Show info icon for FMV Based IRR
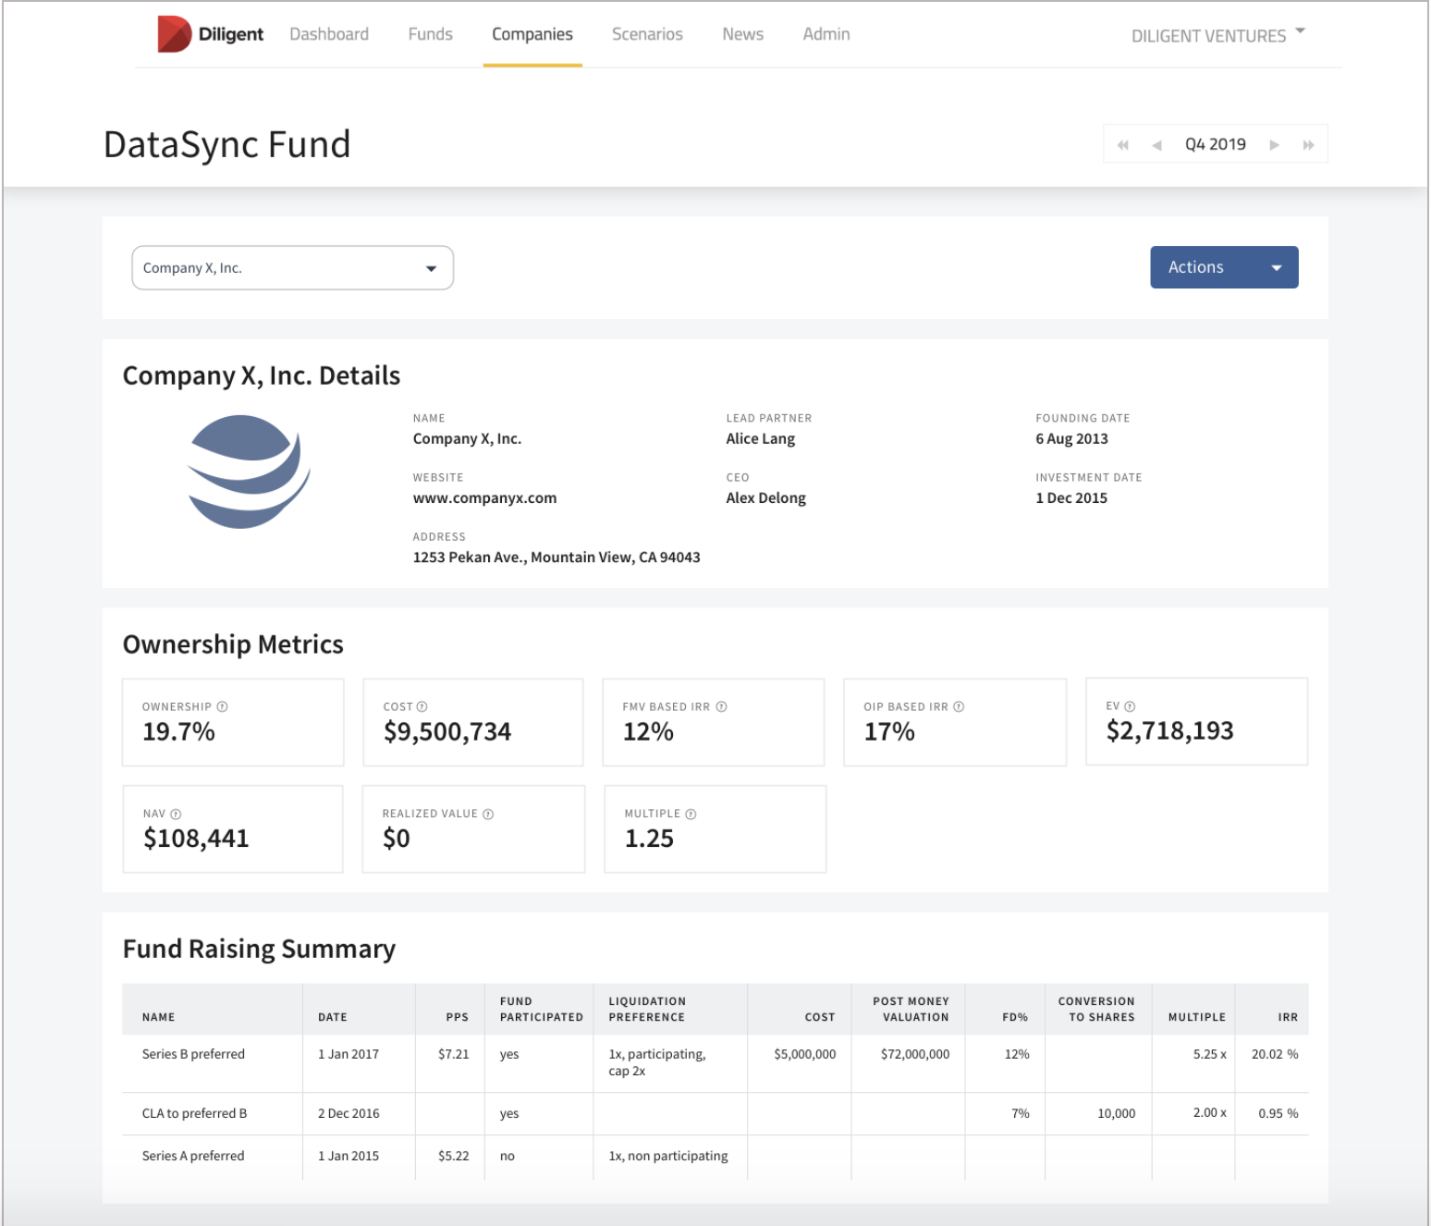This screenshot has height=1226, width=1431. tap(721, 706)
